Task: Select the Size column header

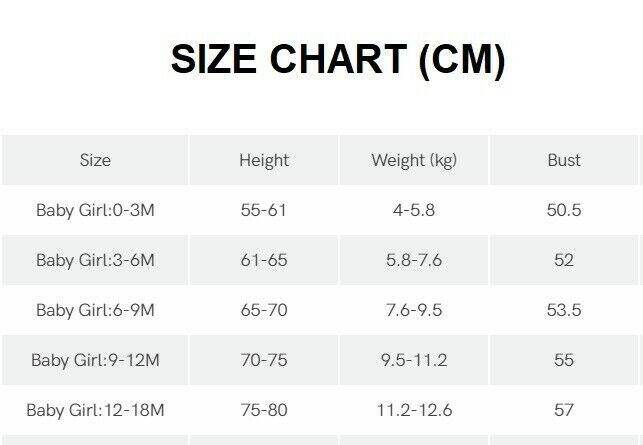Action: (x=95, y=160)
